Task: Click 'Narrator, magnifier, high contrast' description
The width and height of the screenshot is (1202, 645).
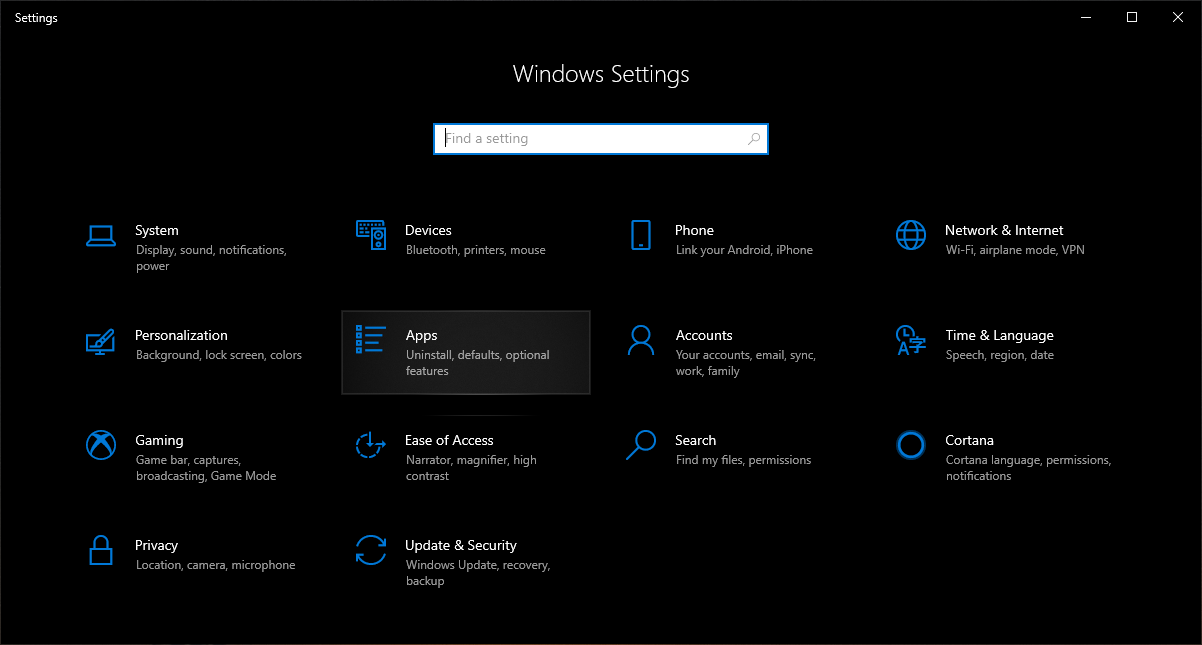Action: point(471,468)
